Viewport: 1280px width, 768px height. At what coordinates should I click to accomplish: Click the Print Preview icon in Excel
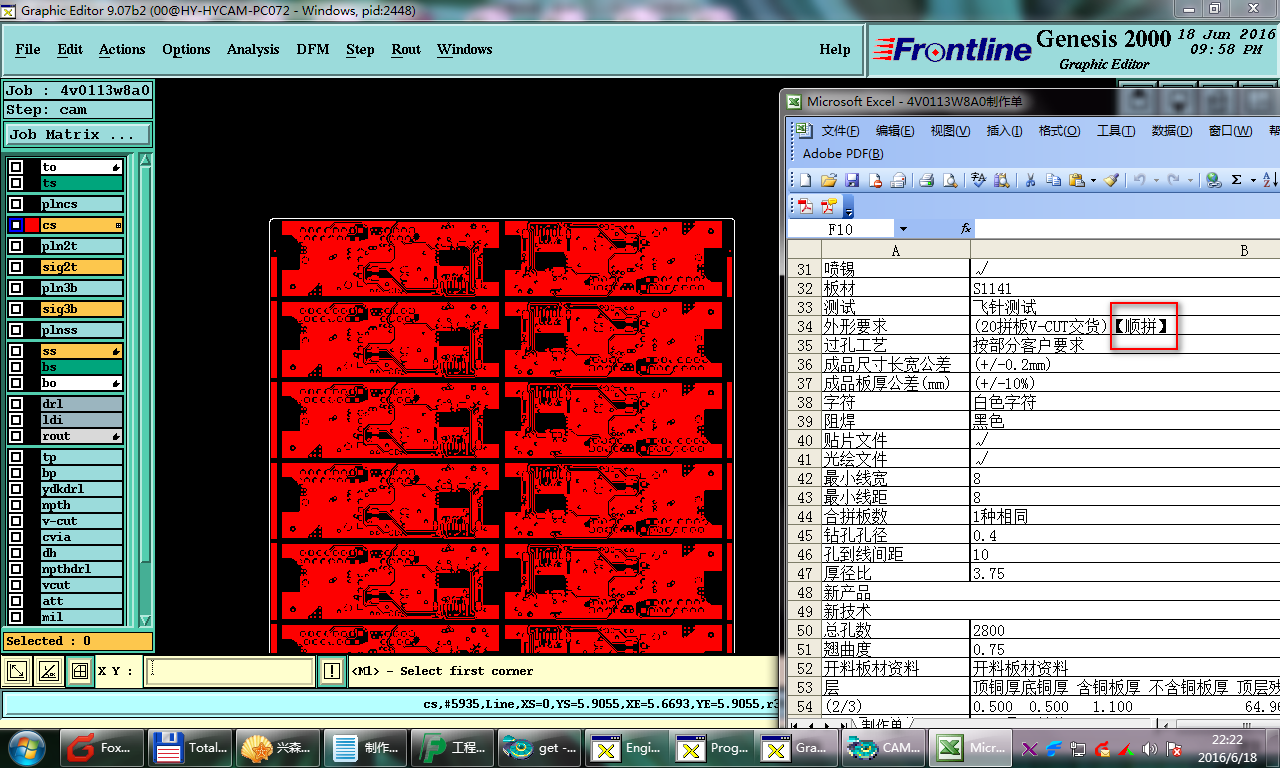coord(950,180)
